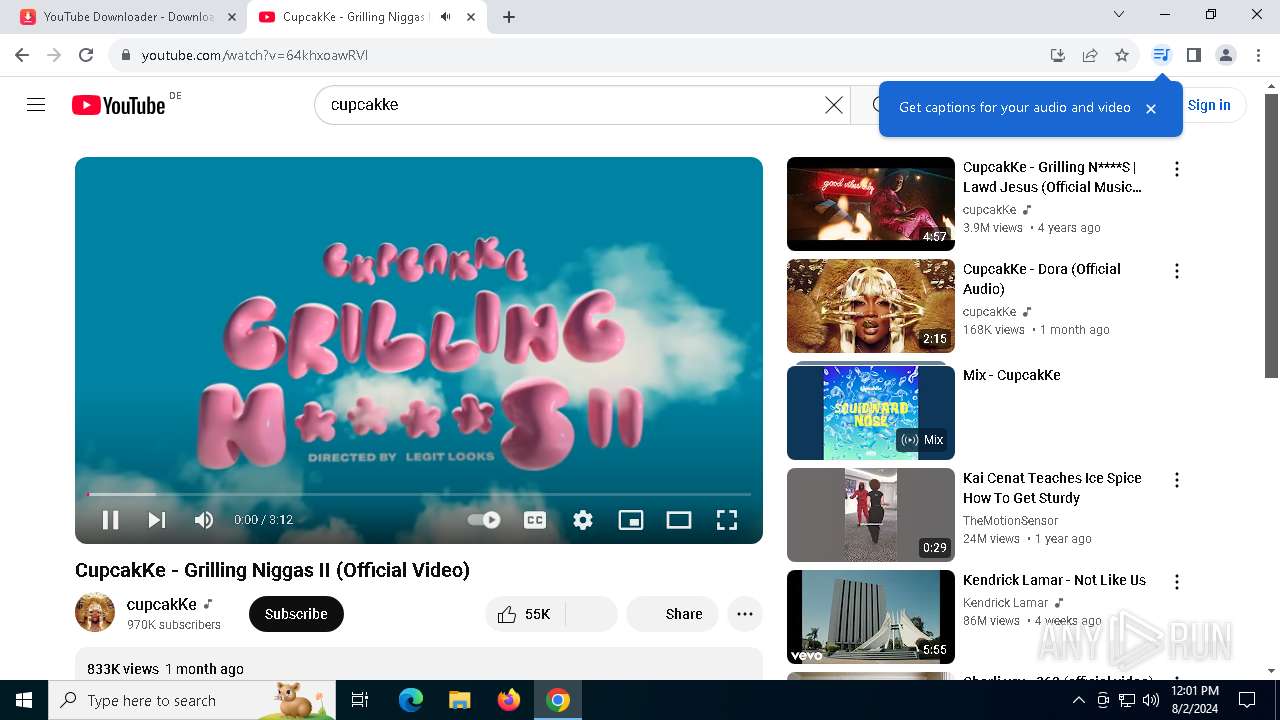Open File Explorer from taskbar
The image size is (1280, 720).
460,700
